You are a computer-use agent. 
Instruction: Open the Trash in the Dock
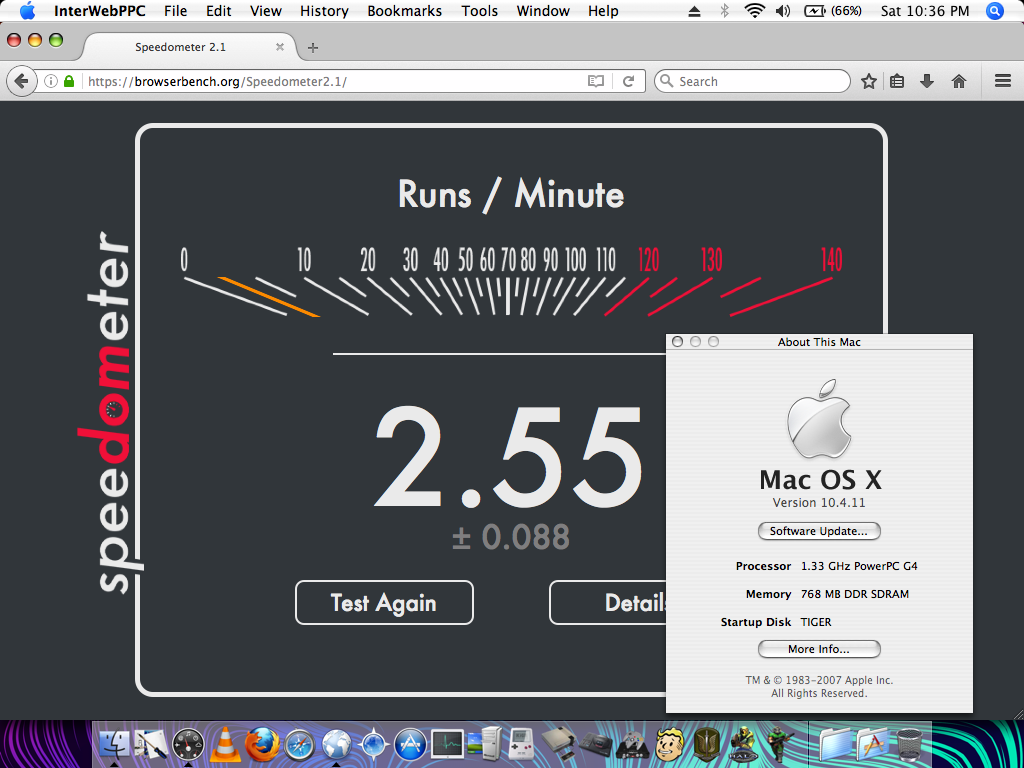tap(910, 744)
